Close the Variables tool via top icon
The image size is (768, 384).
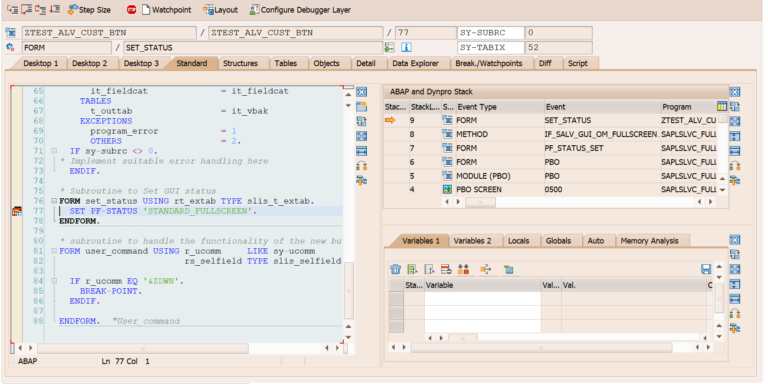coord(735,240)
